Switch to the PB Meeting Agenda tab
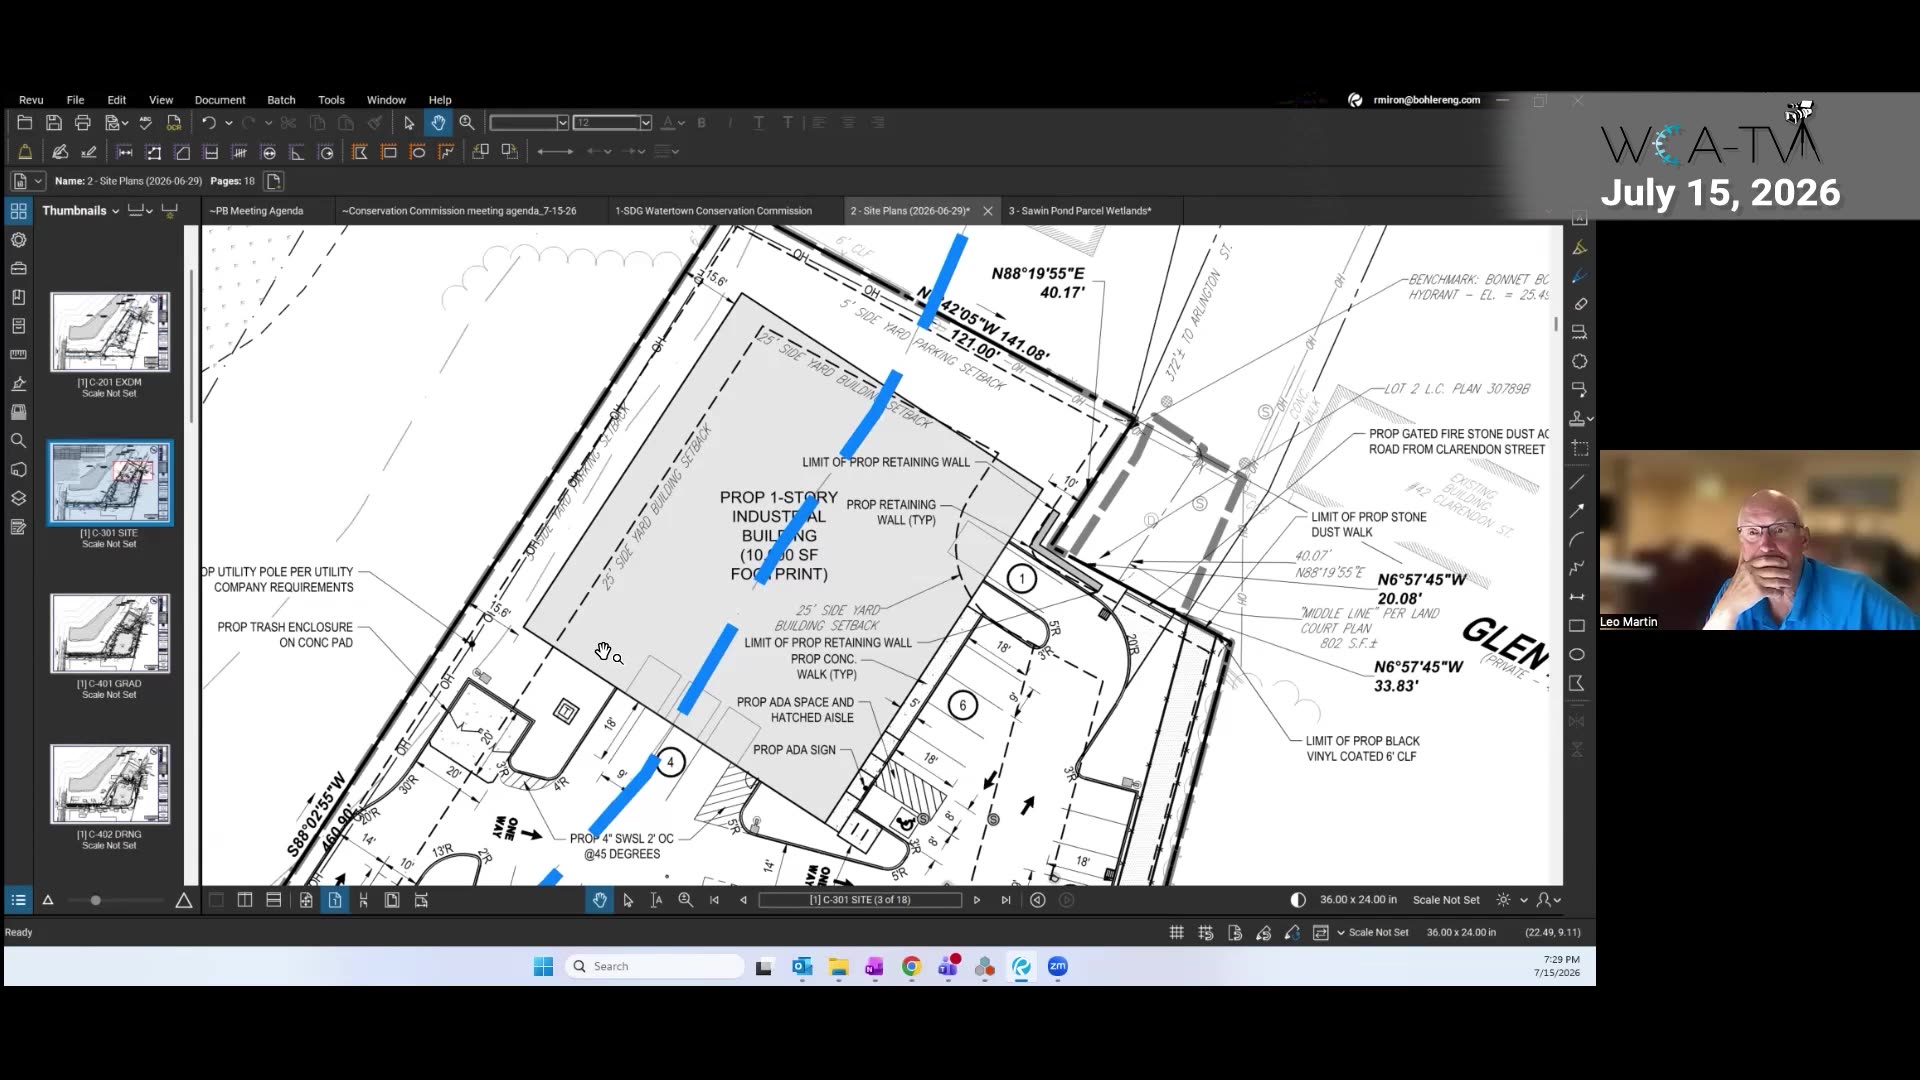Viewport: 1920px width, 1080px height. point(257,211)
